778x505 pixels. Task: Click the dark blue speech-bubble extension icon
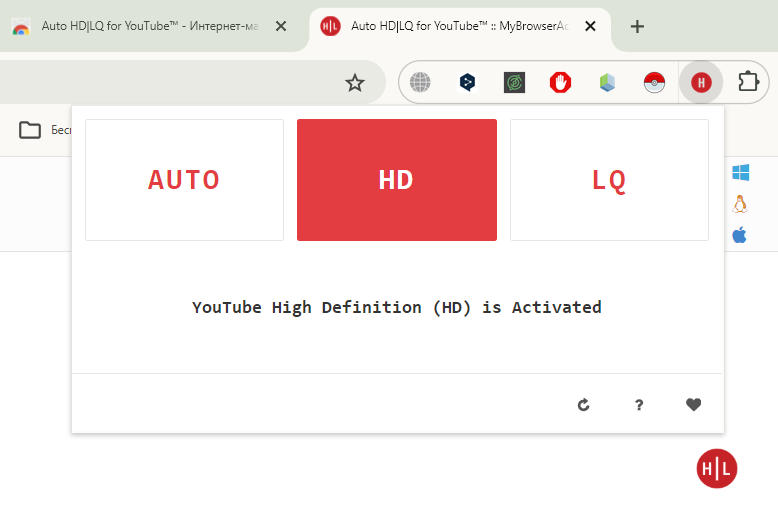click(x=467, y=83)
